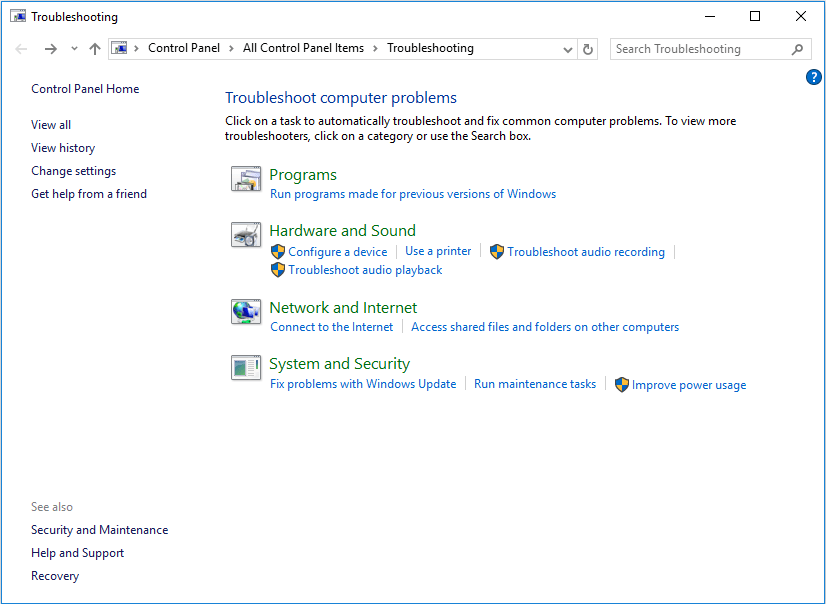The height and width of the screenshot is (604, 826).
Task: Expand the Recent locations dropdown arrow
Action: 74,49
